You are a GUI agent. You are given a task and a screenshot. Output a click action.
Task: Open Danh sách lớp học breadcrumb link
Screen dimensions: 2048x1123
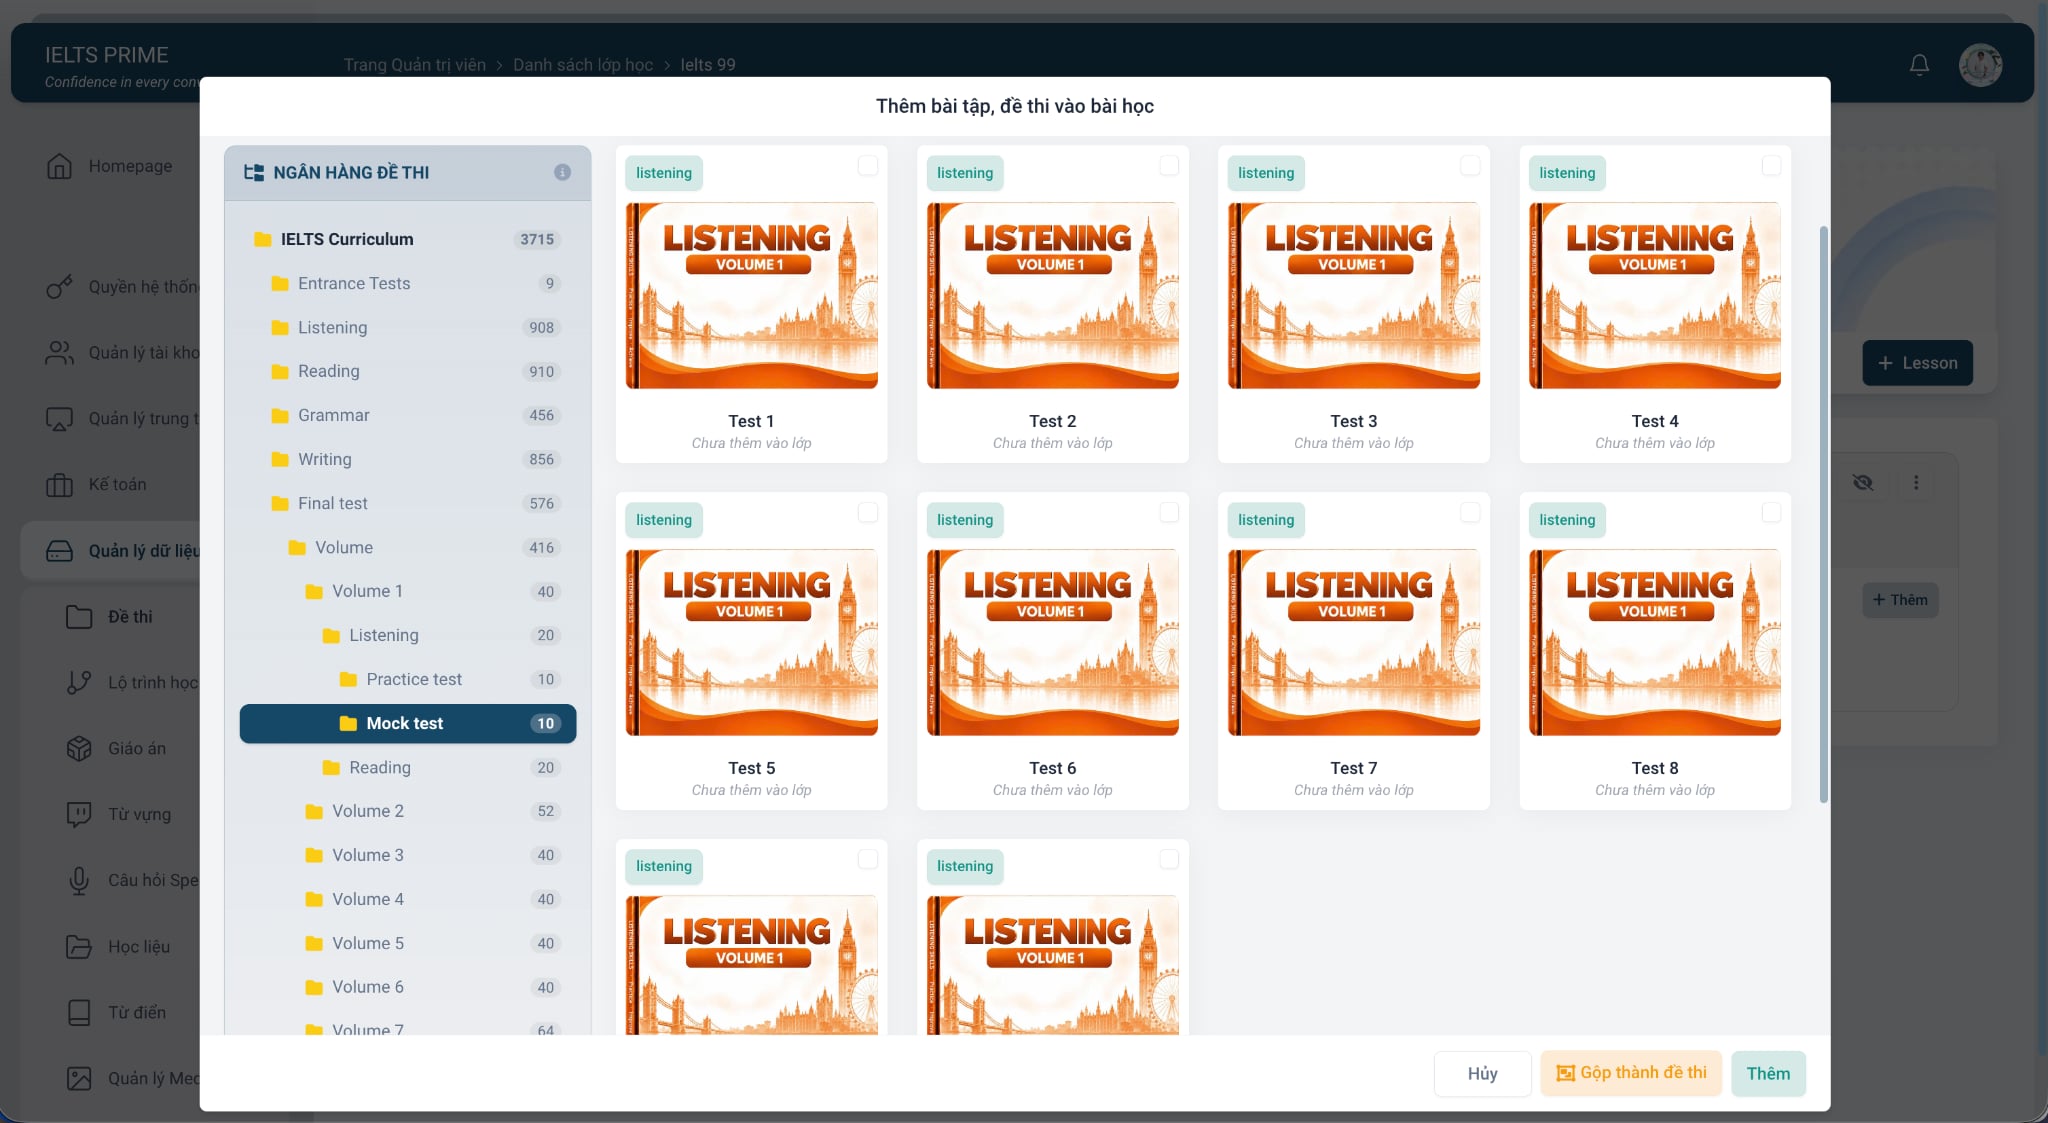coord(583,65)
